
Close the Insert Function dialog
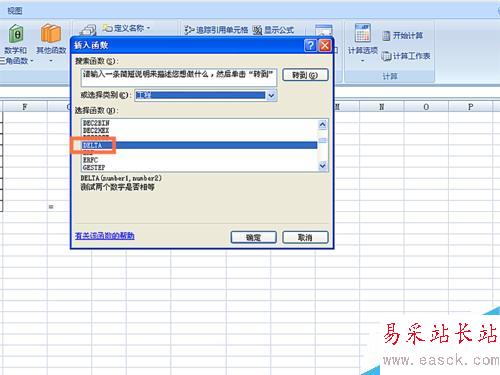click(325, 45)
